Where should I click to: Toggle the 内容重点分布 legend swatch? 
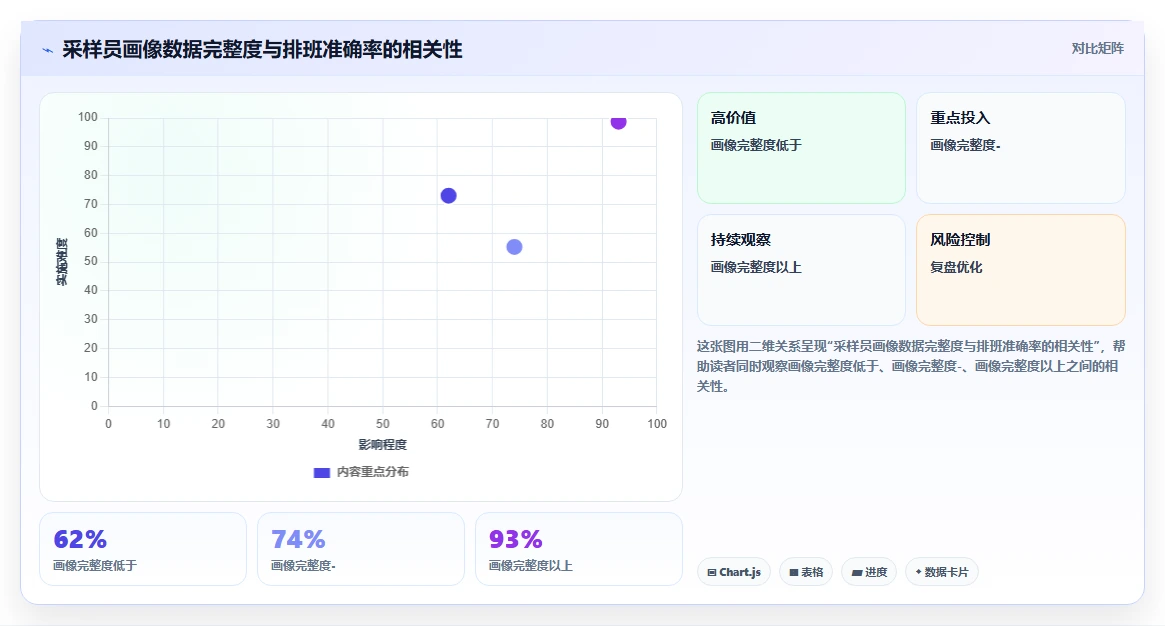(x=322, y=472)
